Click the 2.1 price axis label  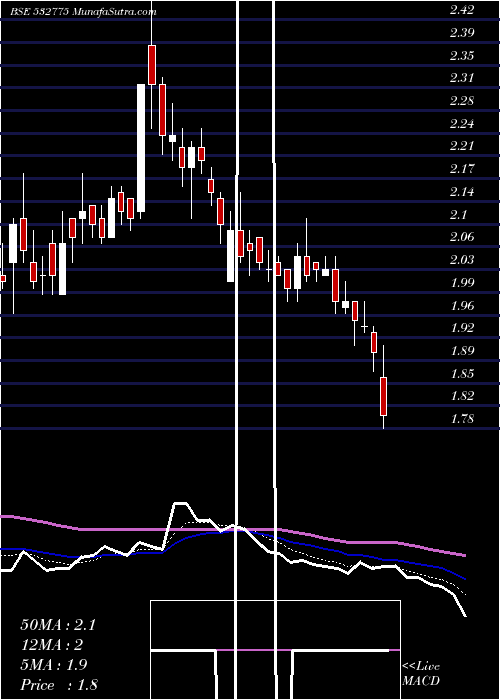[x=458, y=215]
